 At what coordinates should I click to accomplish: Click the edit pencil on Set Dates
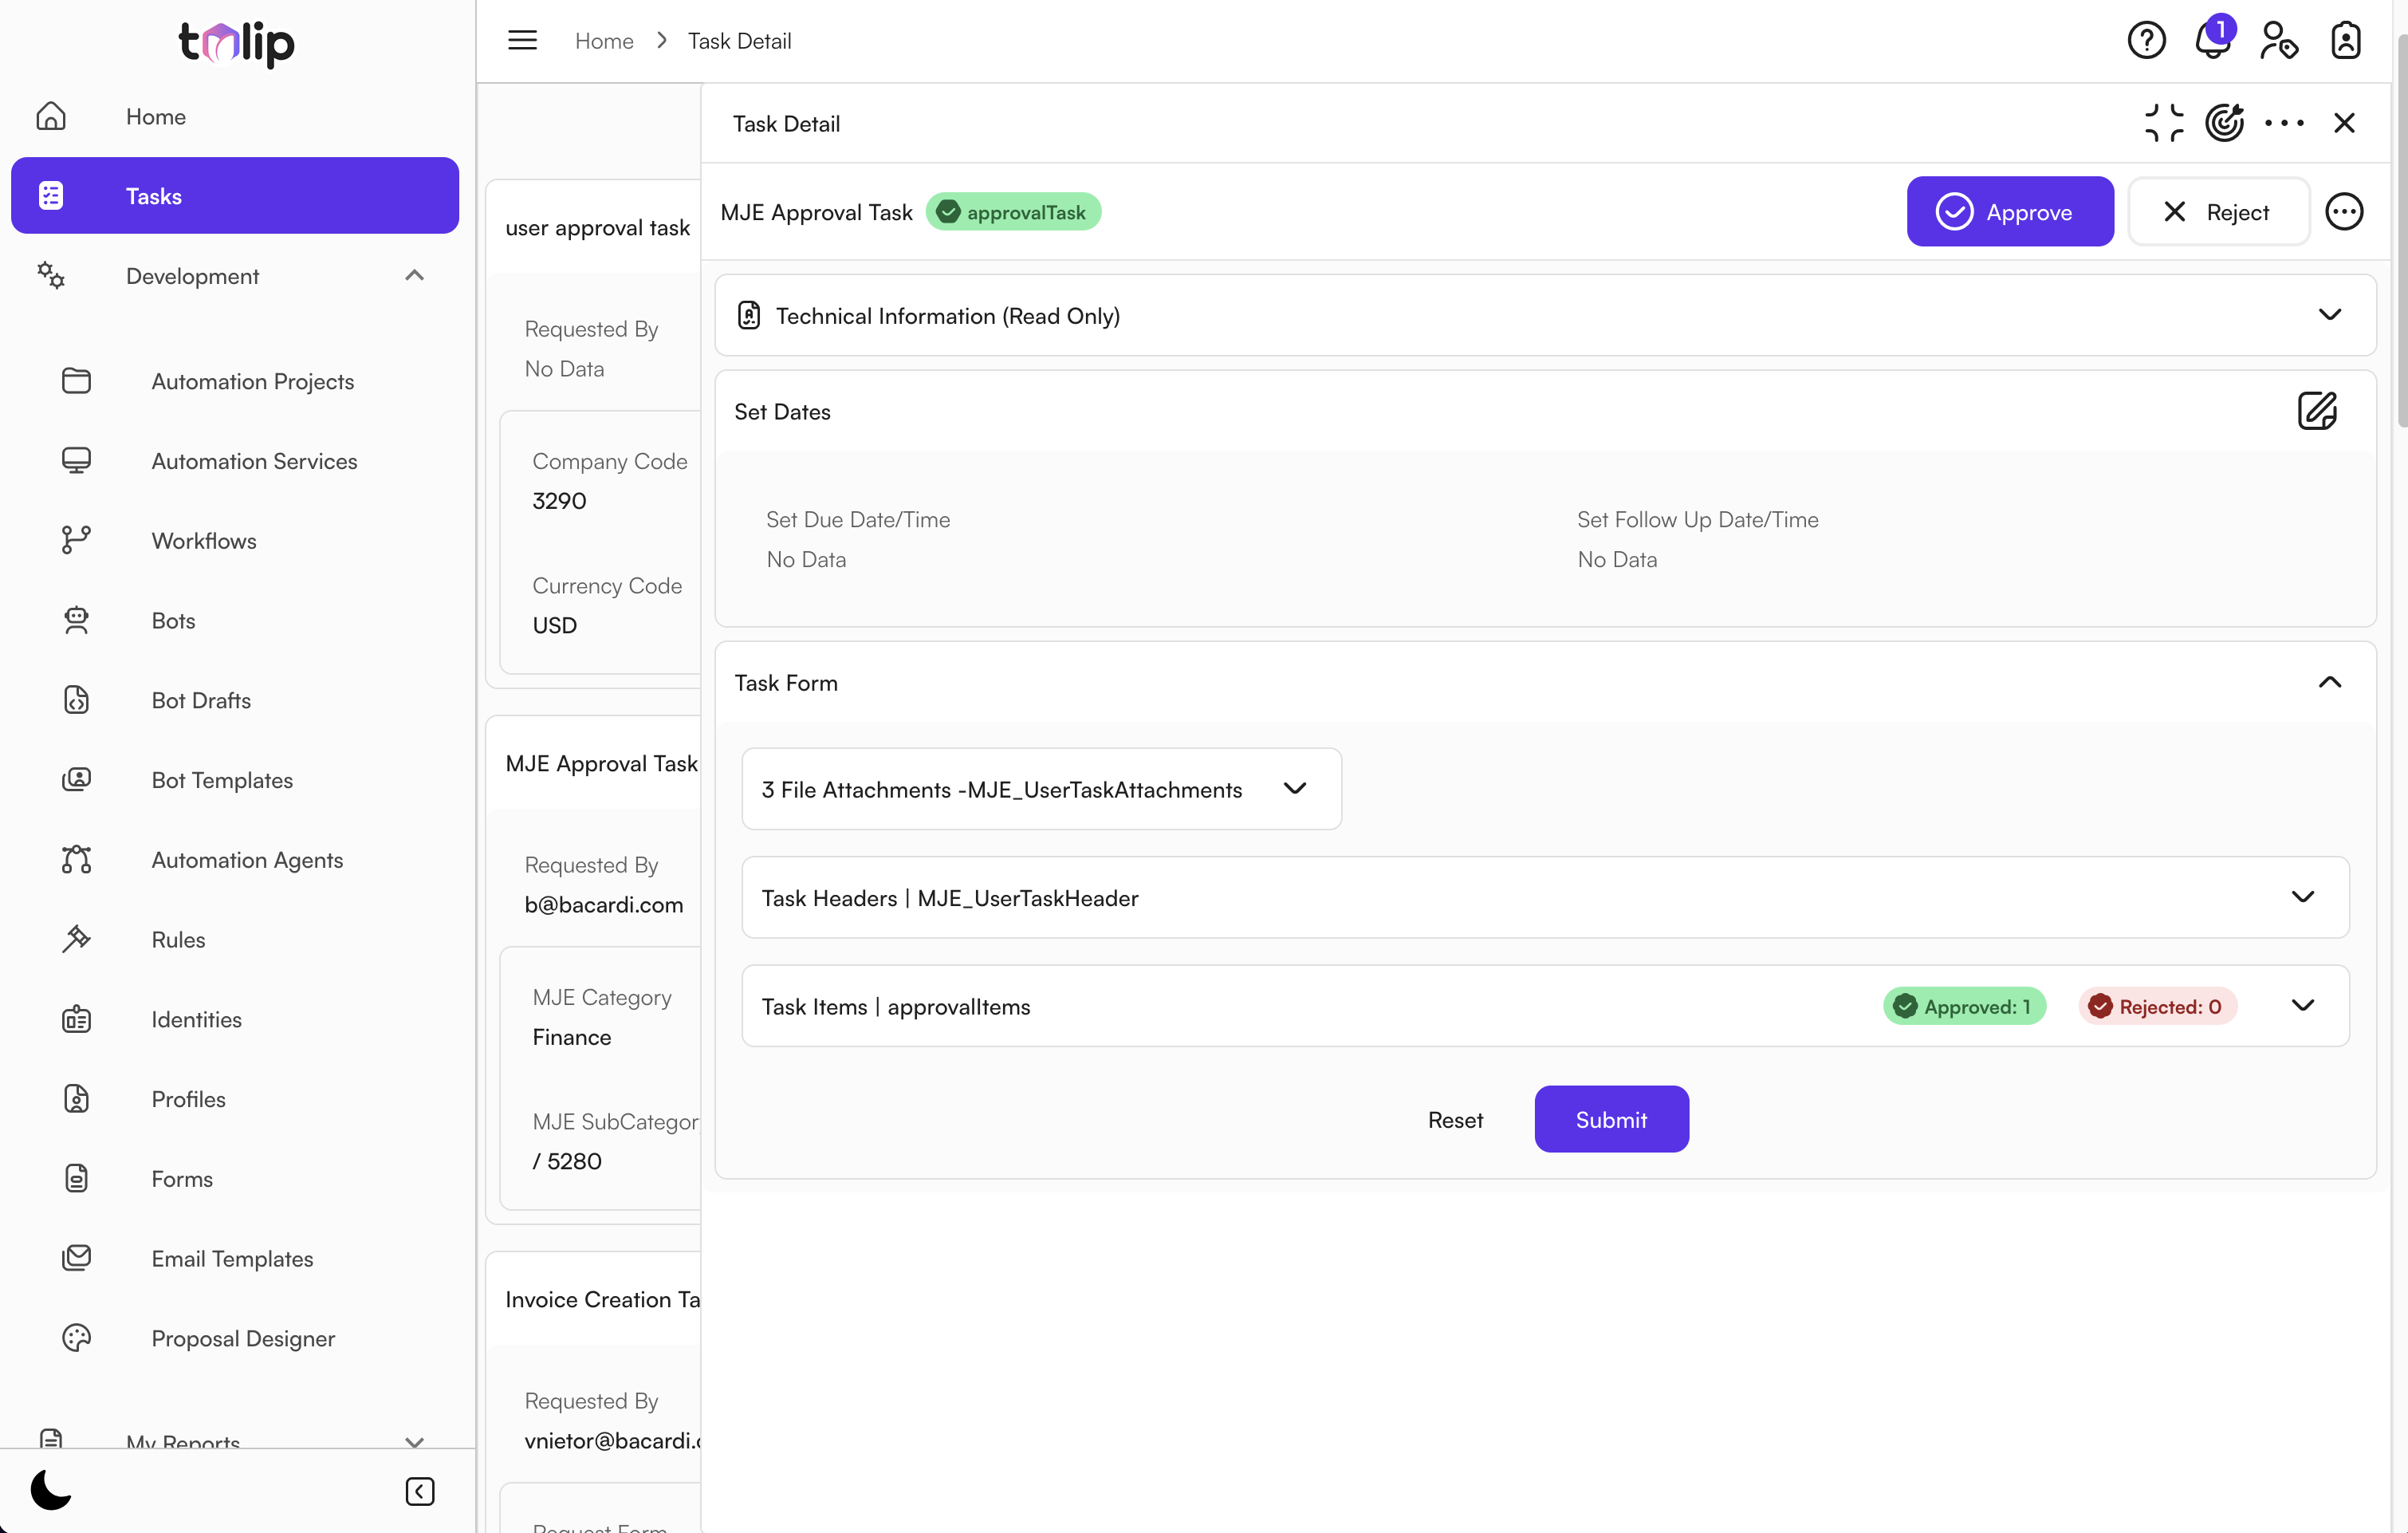2318,411
